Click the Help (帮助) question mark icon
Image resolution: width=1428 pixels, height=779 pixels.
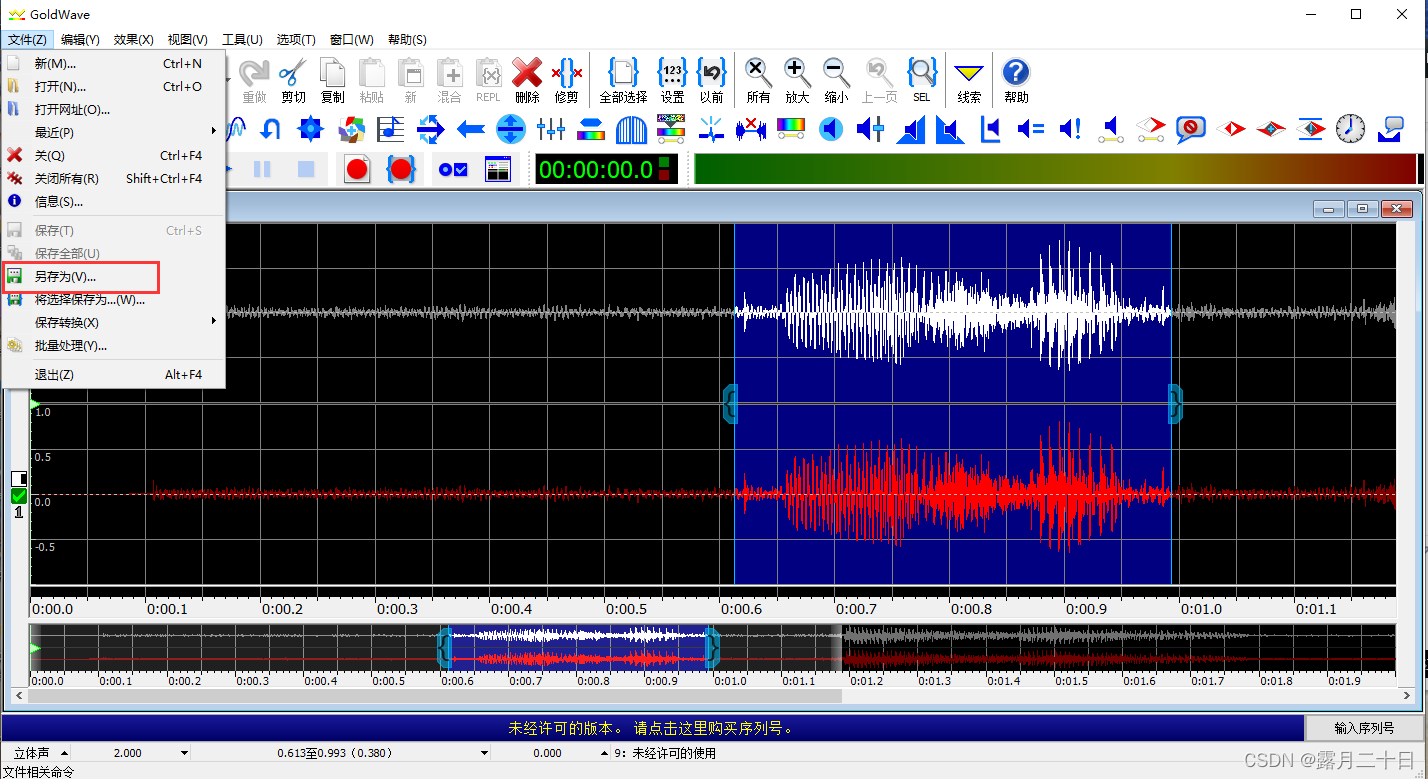pos(1015,80)
